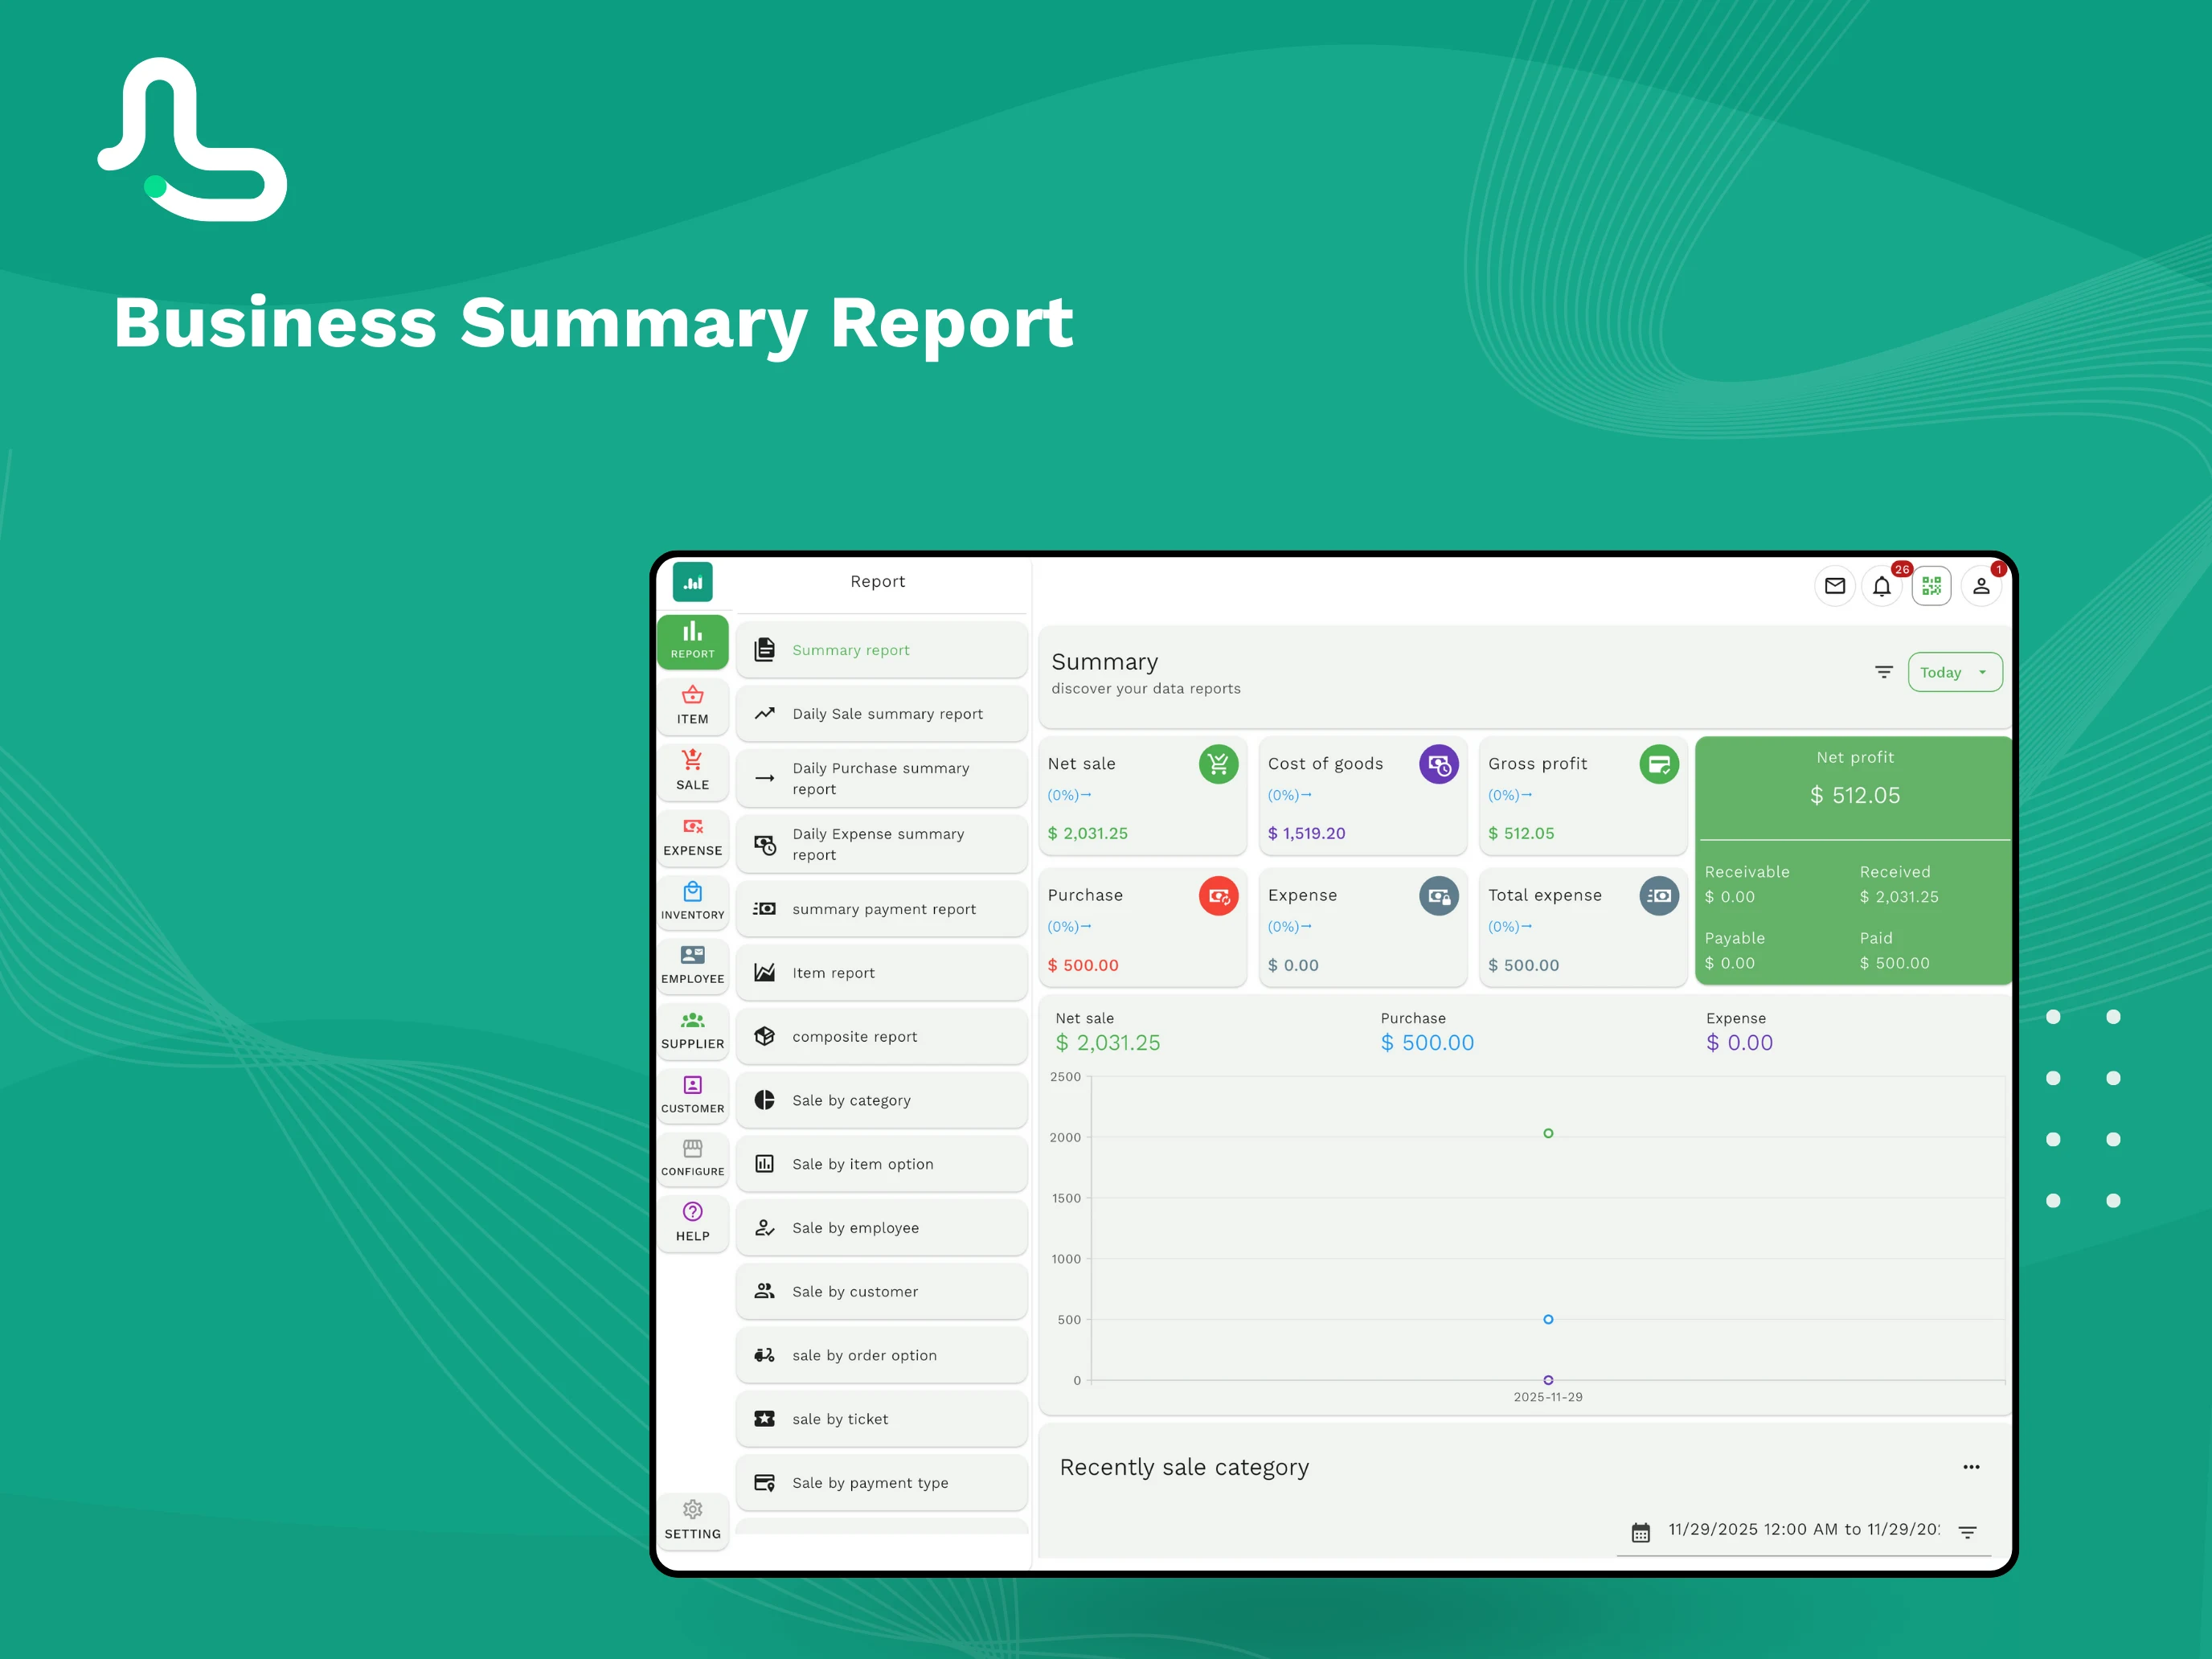The image size is (2212, 1659).
Task: Open Sale by category report
Action: [881, 1100]
